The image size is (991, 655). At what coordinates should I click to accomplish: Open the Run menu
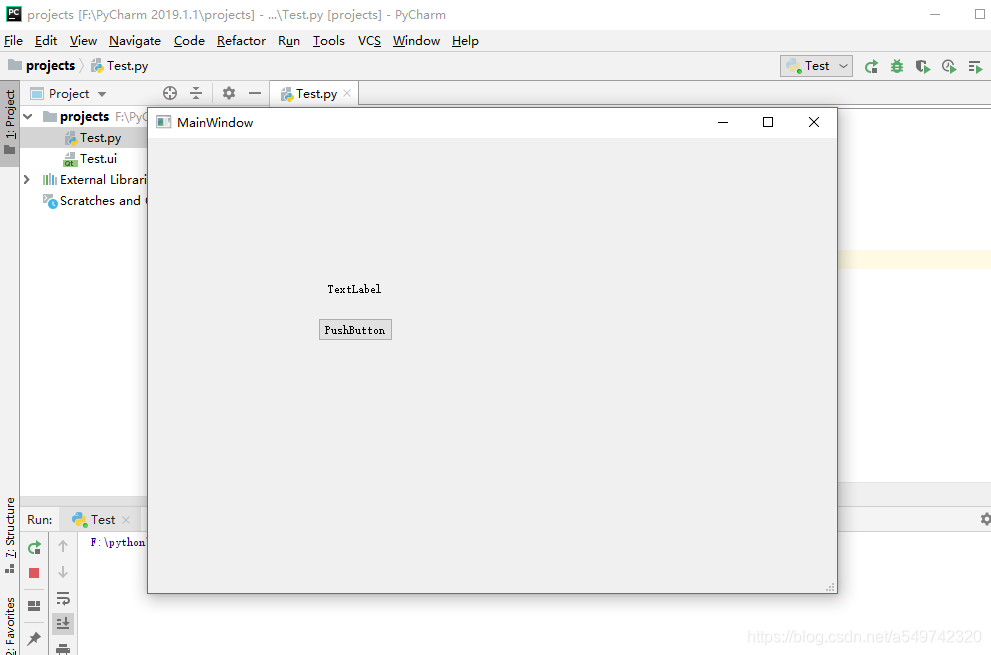289,40
